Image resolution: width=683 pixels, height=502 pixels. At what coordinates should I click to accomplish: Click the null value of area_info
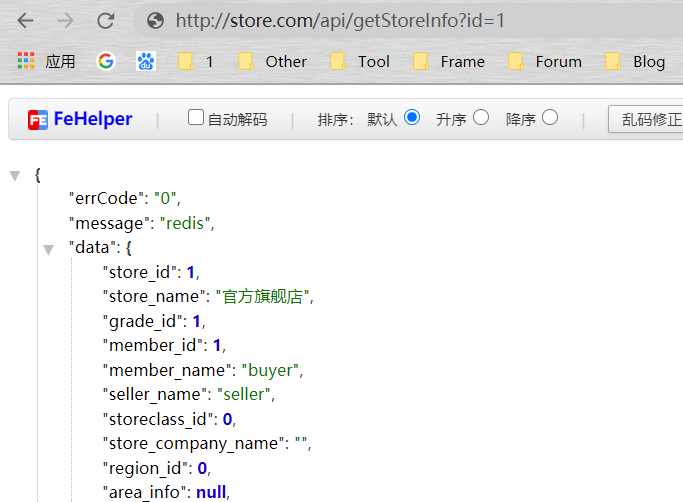point(211,492)
